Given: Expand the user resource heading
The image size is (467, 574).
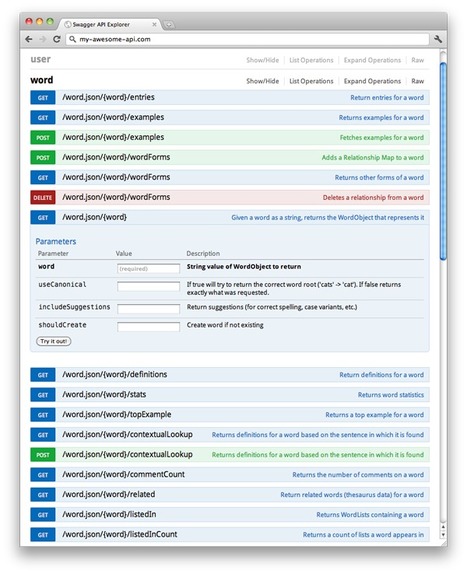Looking at the screenshot, I should pyautogui.click(x=40, y=59).
